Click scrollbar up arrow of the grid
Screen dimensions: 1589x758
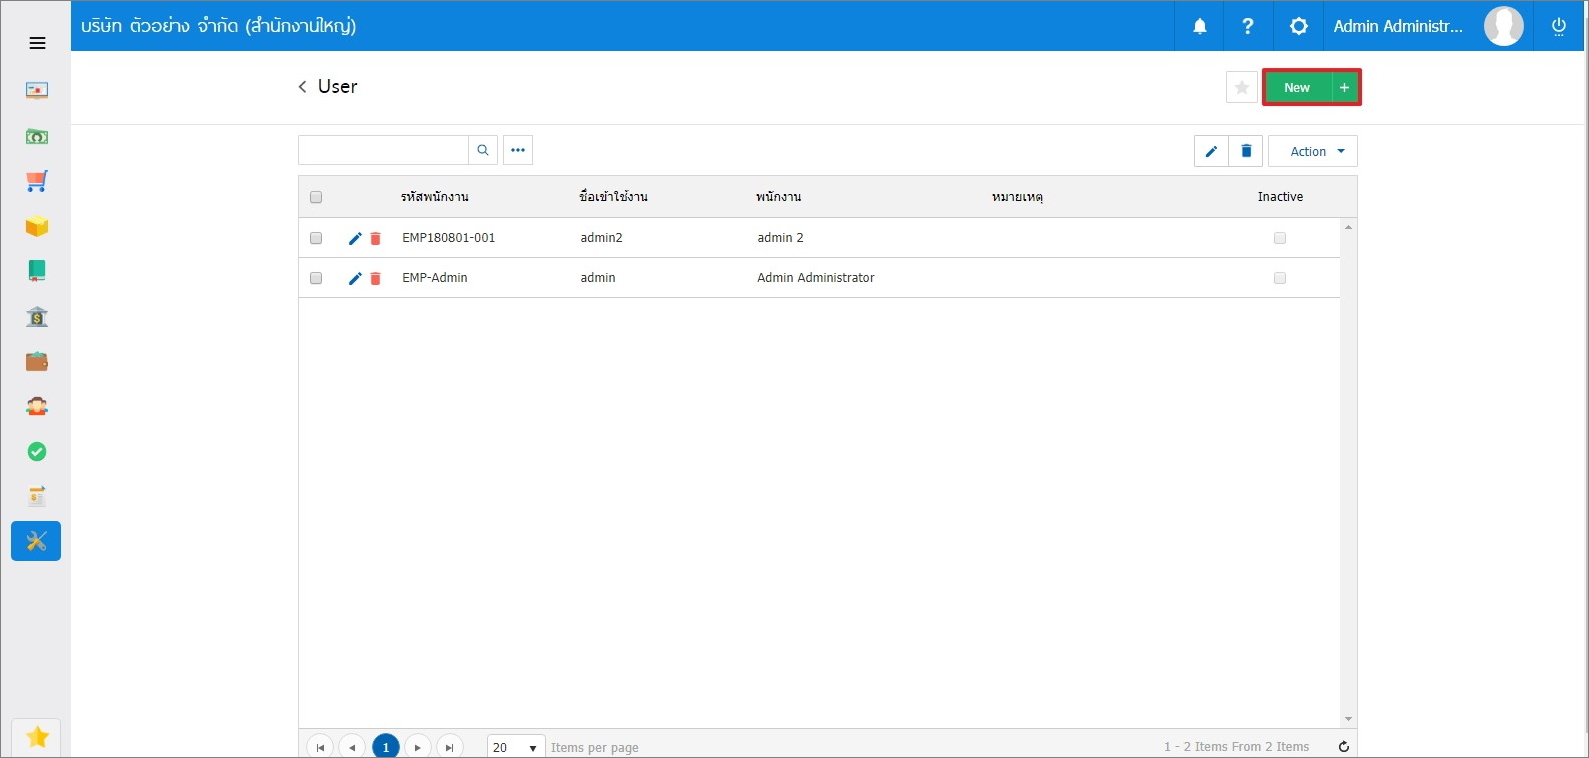click(x=1348, y=227)
